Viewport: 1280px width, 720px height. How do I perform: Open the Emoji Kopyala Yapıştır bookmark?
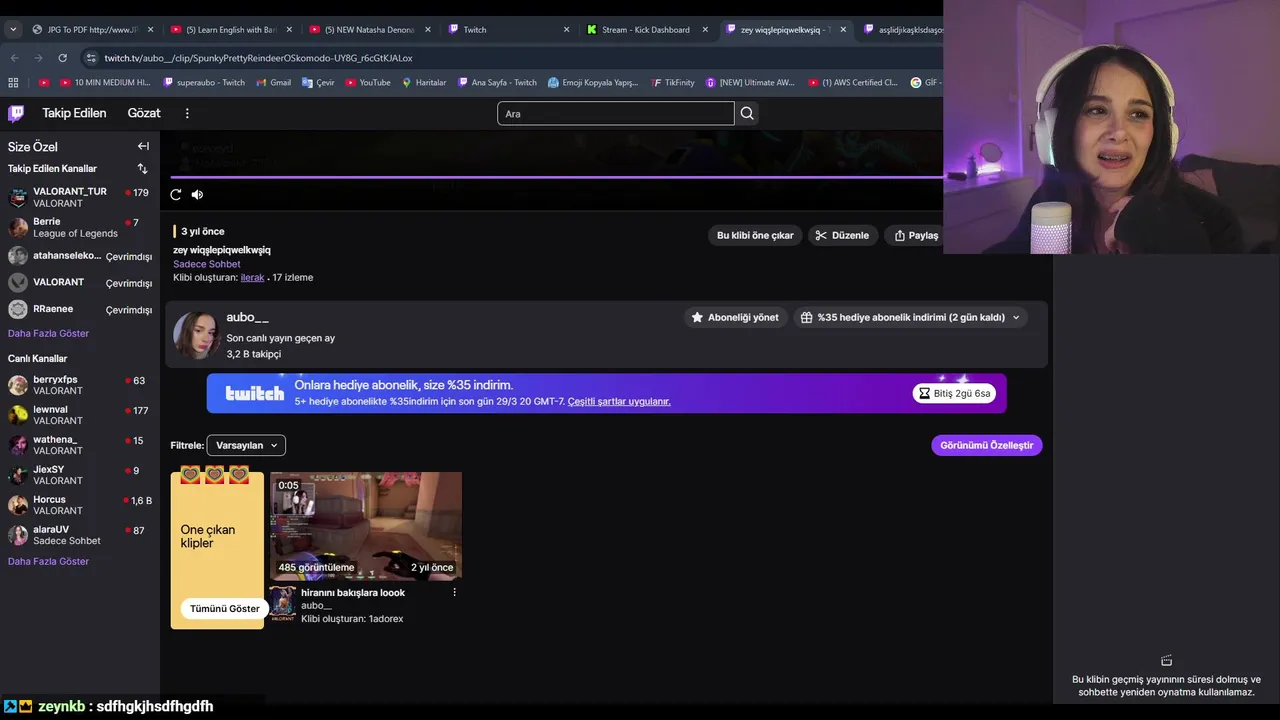(x=593, y=82)
